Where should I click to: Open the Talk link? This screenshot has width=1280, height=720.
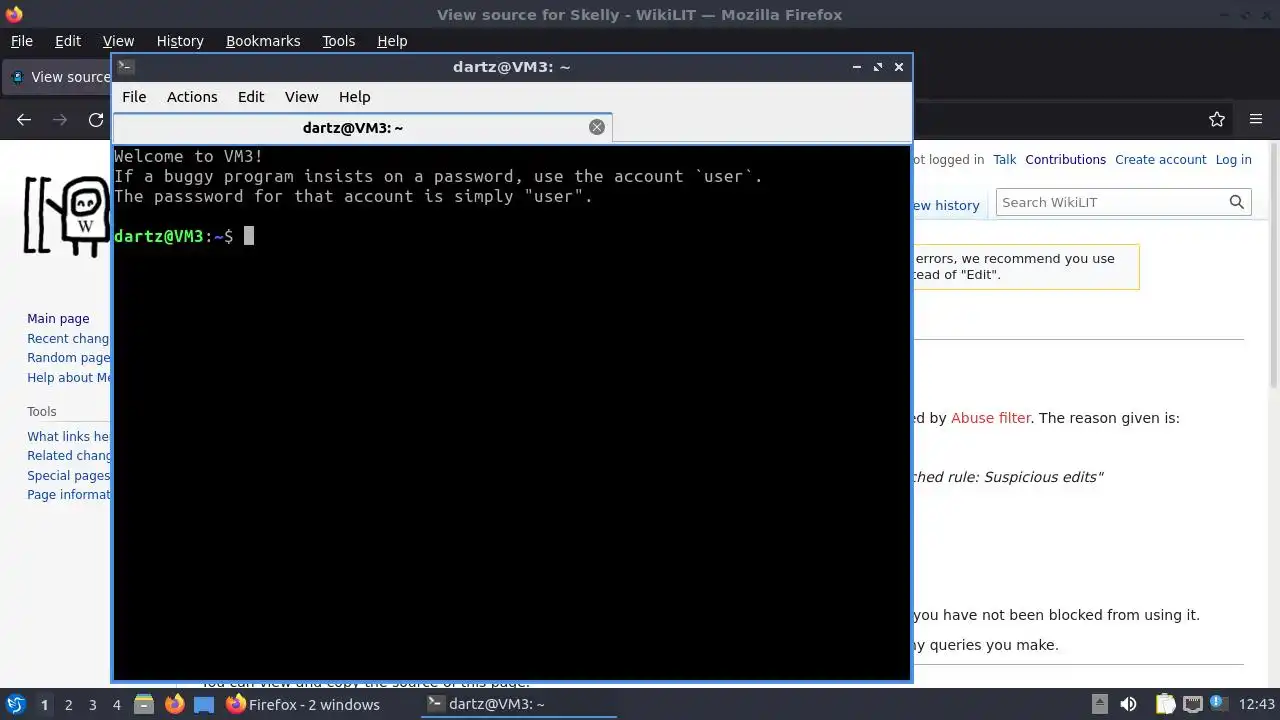(x=1004, y=160)
